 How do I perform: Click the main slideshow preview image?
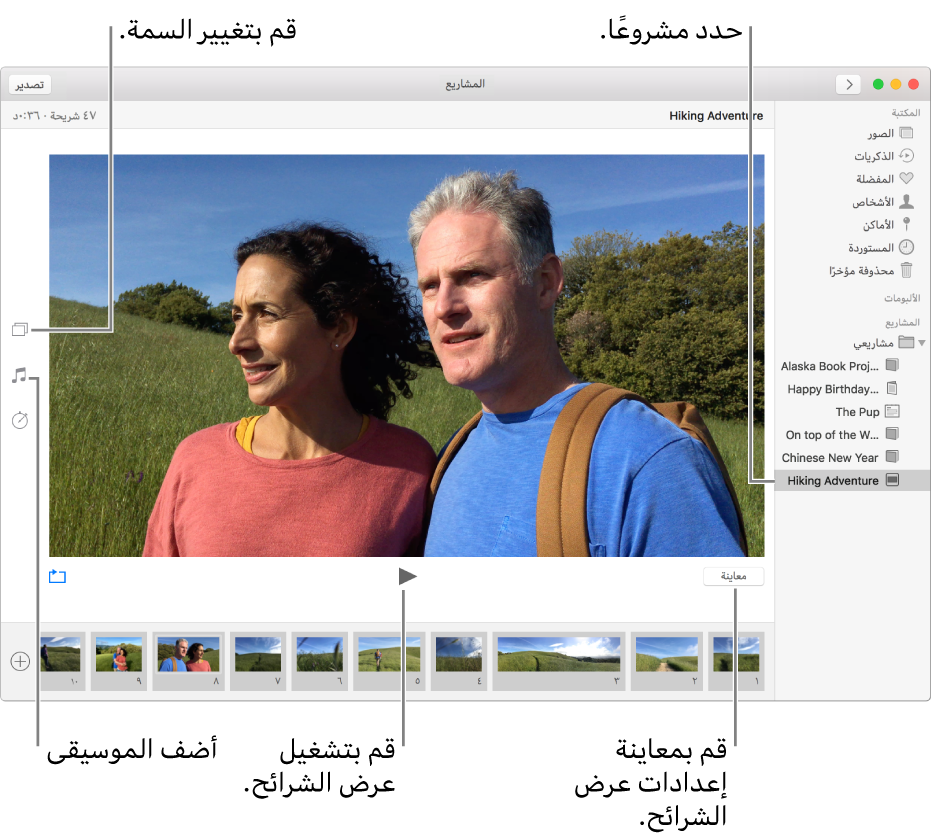click(x=407, y=355)
